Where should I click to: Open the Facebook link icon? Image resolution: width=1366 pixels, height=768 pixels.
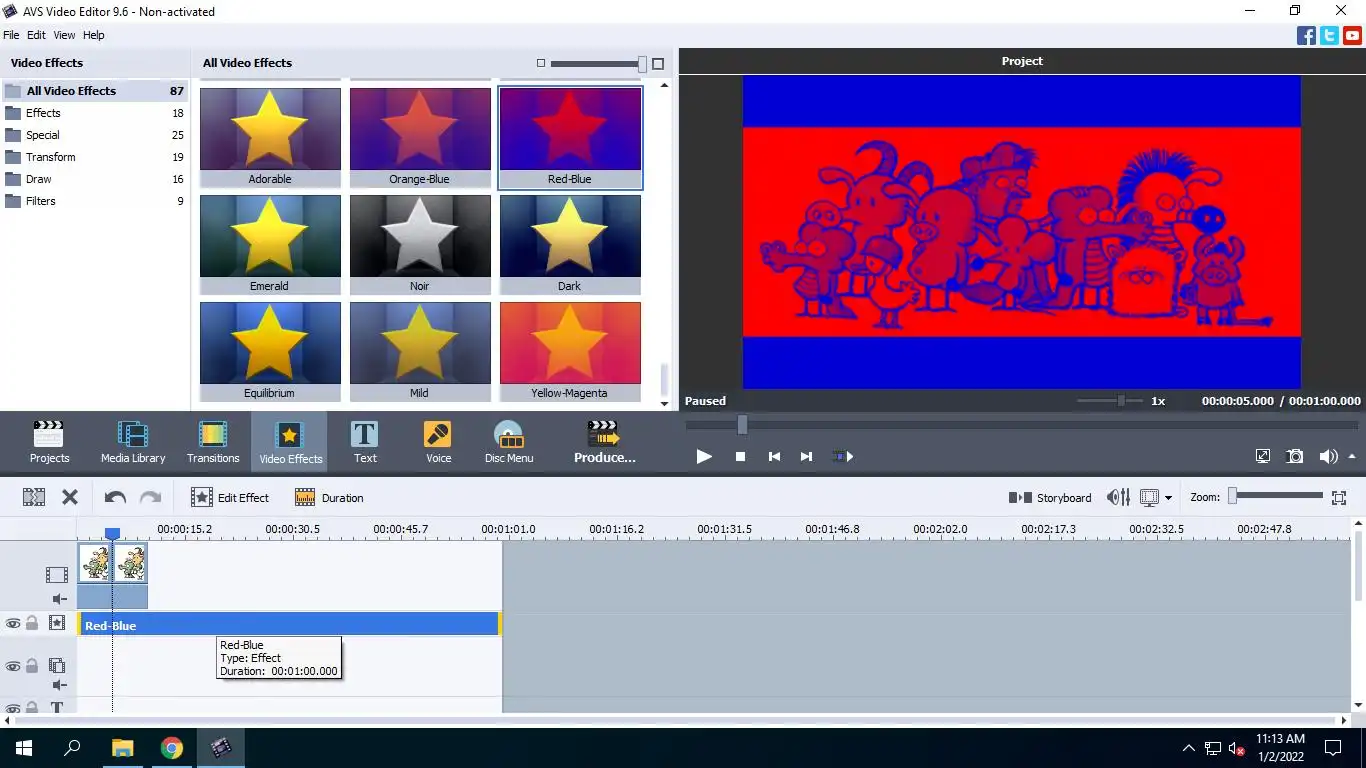click(1306, 36)
